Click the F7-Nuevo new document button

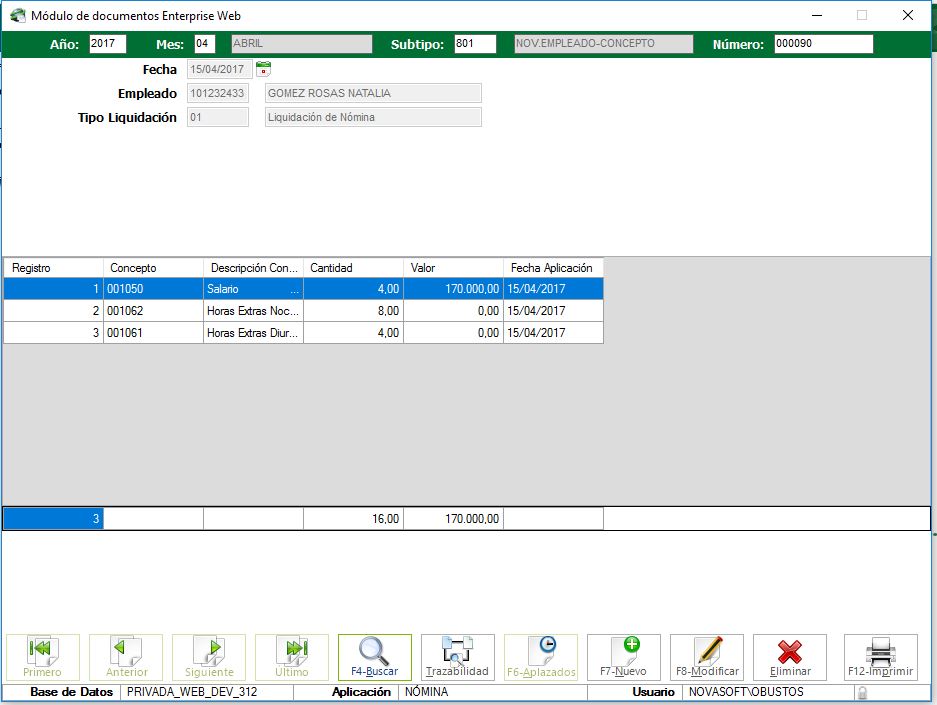(623, 657)
